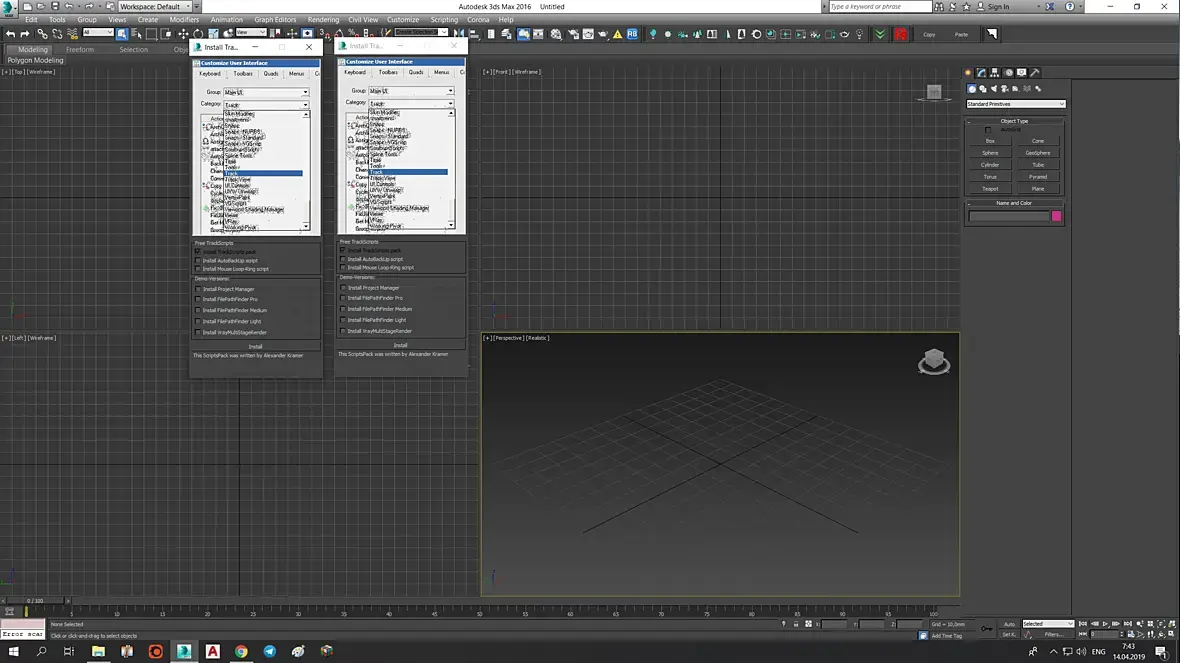This screenshot has width=1180, height=663.
Task: Open the Modify command panel tab
Action: pyautogui.click(x=982, y=73)
